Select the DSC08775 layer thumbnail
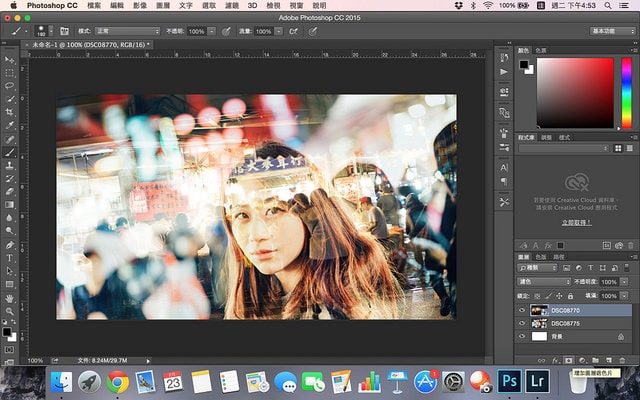This screenshot has width=640, height=400. [x=538, y=324]
